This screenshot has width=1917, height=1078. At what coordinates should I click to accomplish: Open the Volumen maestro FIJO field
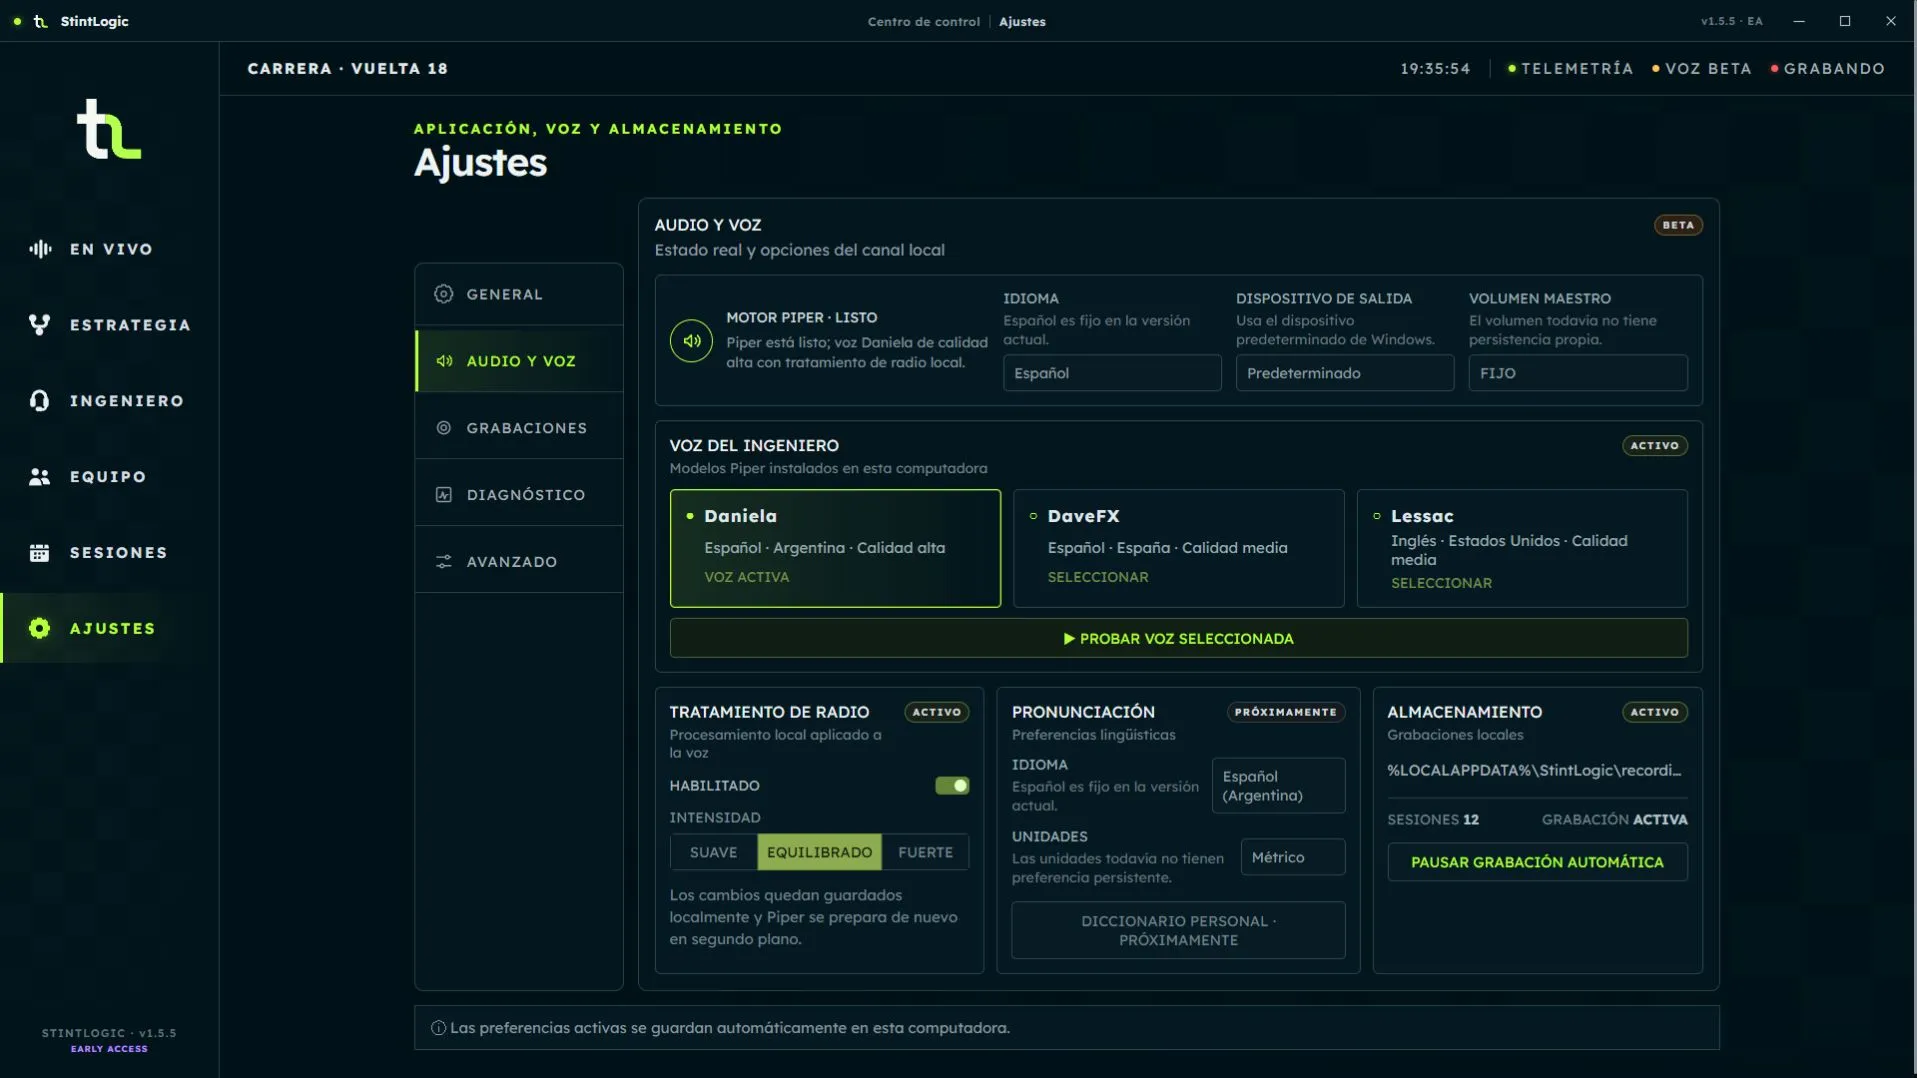click(x=1578, y=373)
